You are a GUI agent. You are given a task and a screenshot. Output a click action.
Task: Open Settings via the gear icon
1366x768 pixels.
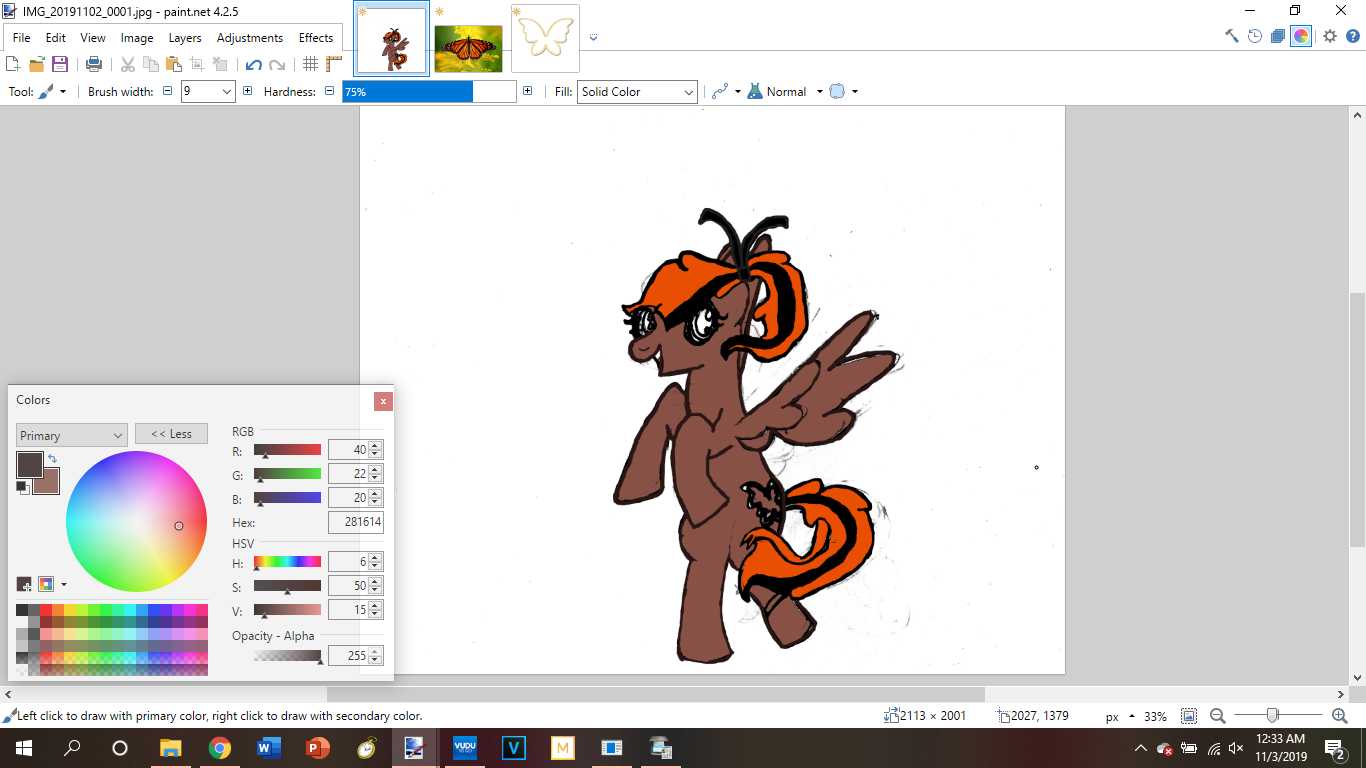pyautogui.click(x=1329, y=36)
